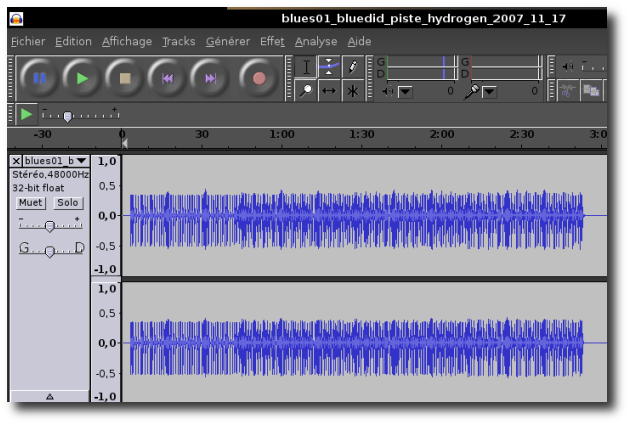Image resolution: width=630 pixels, height=425 pixels.
Task: Click the Stop transport button
Action: coord(125,78)
